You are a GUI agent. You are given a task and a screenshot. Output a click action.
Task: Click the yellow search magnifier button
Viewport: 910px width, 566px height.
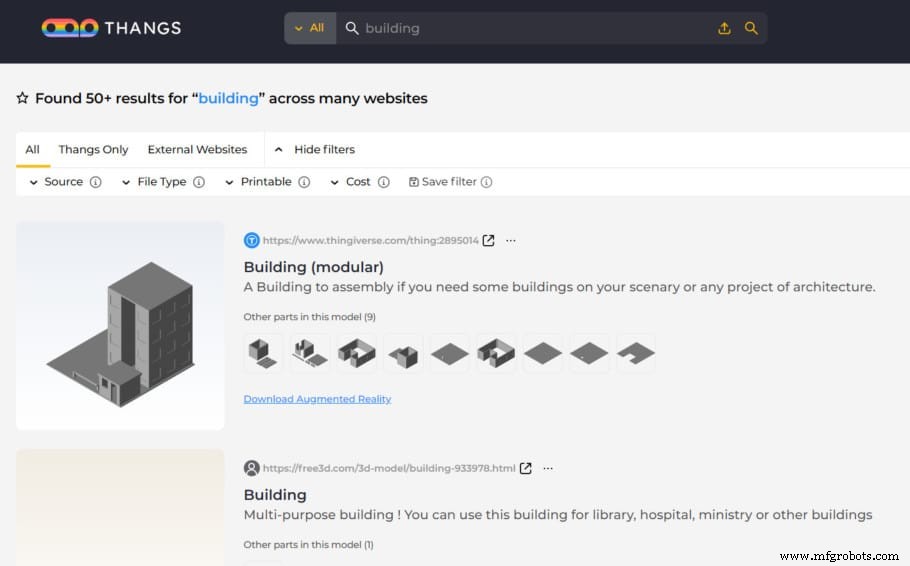751,28
